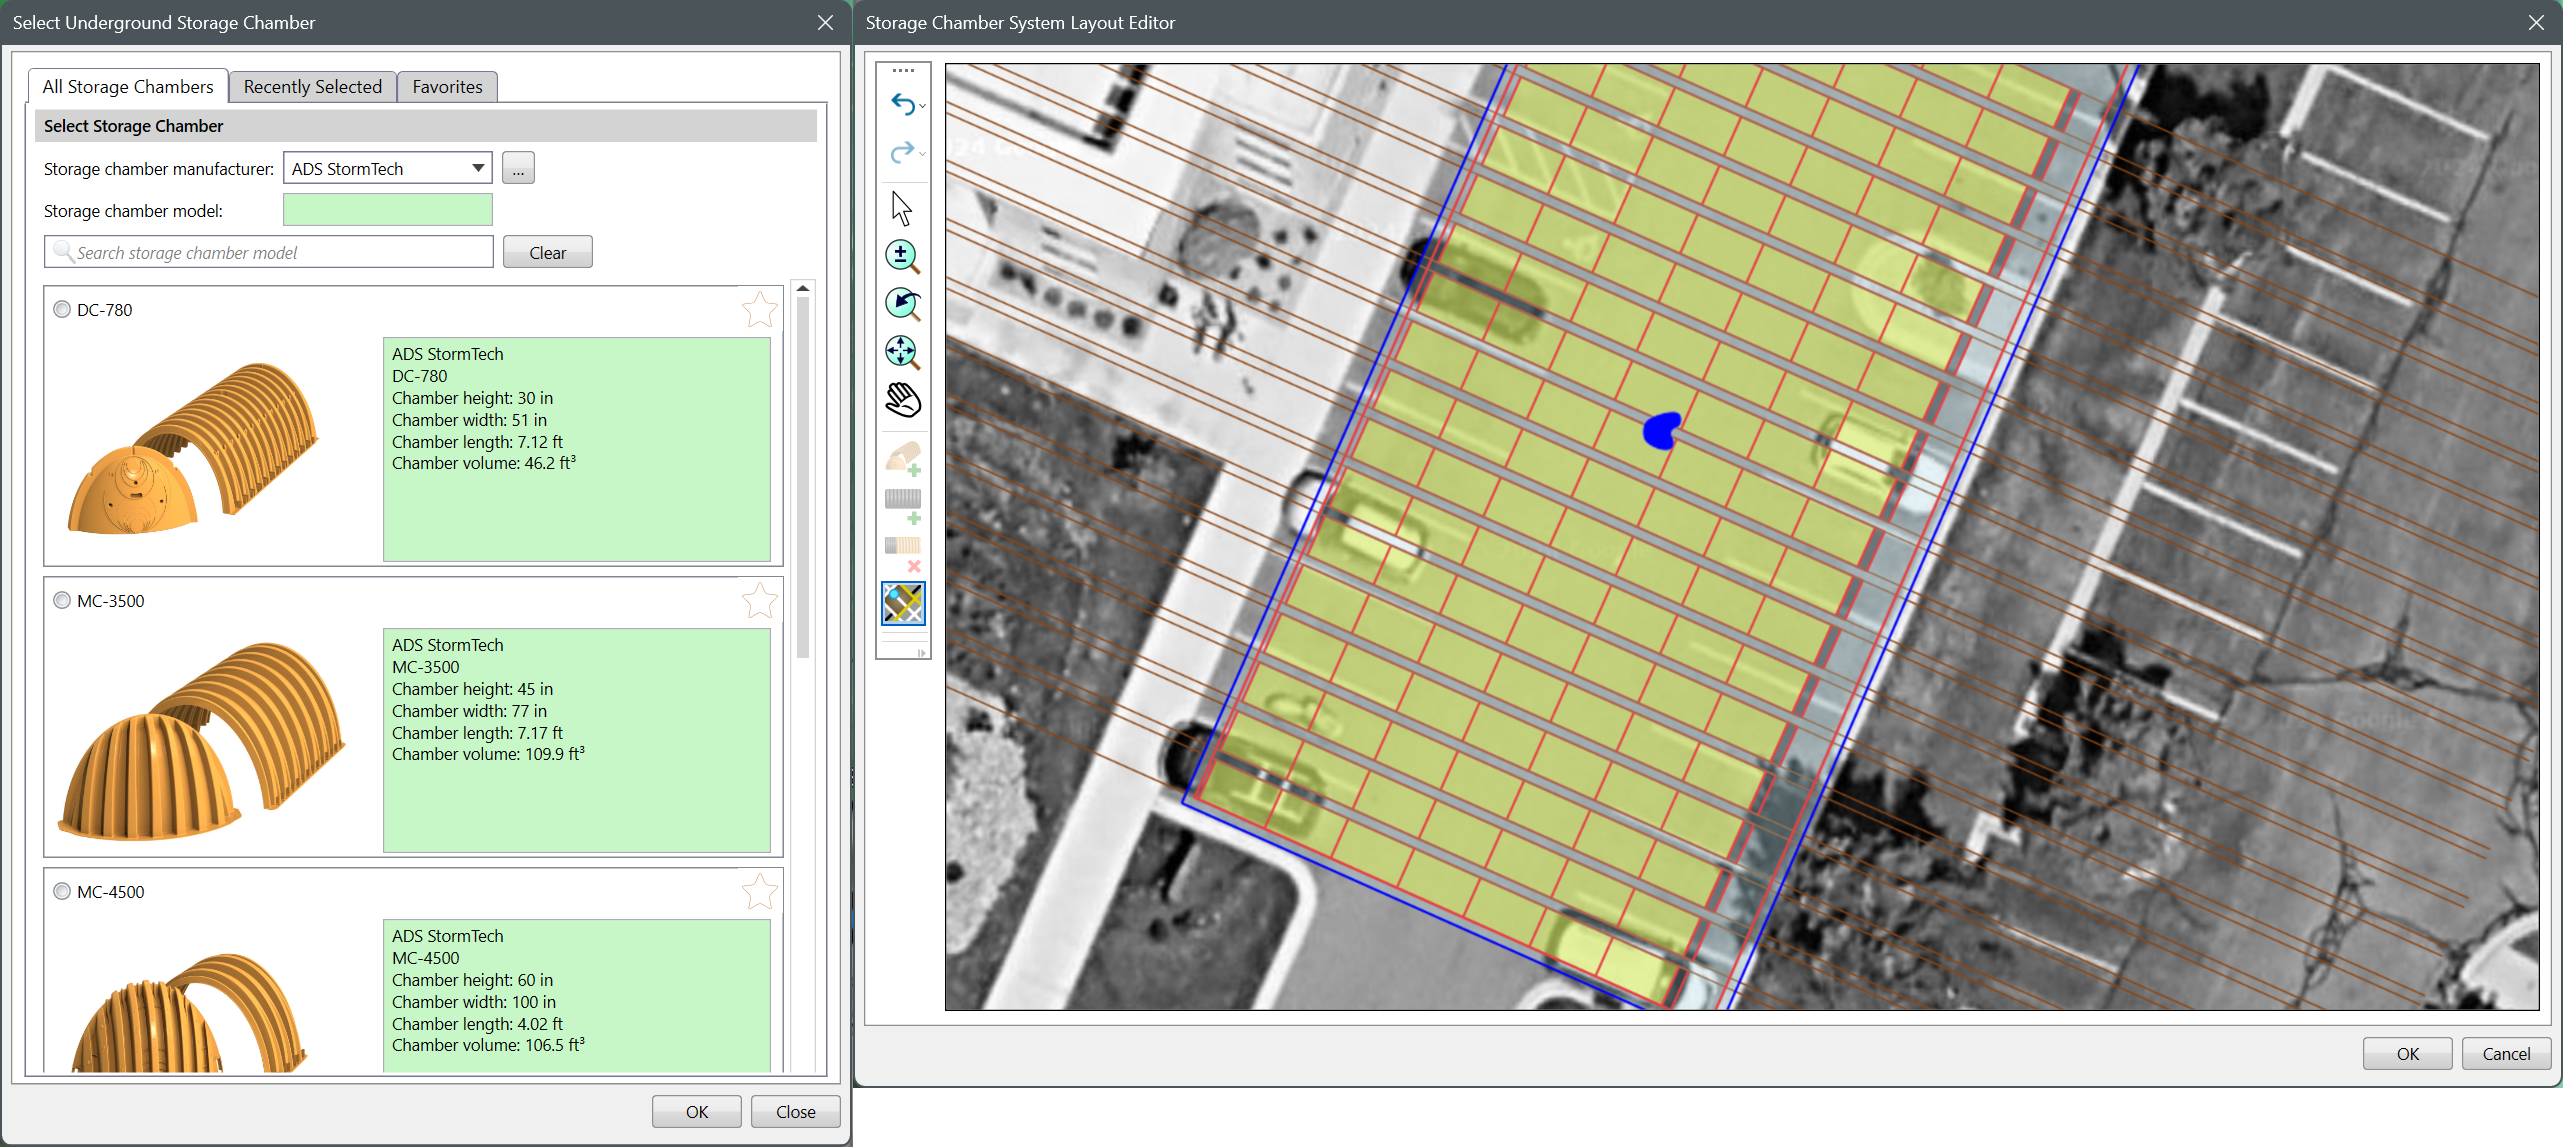Select the MC-3500 radio button
The image size is (2563, 1147).
point(62,601)
